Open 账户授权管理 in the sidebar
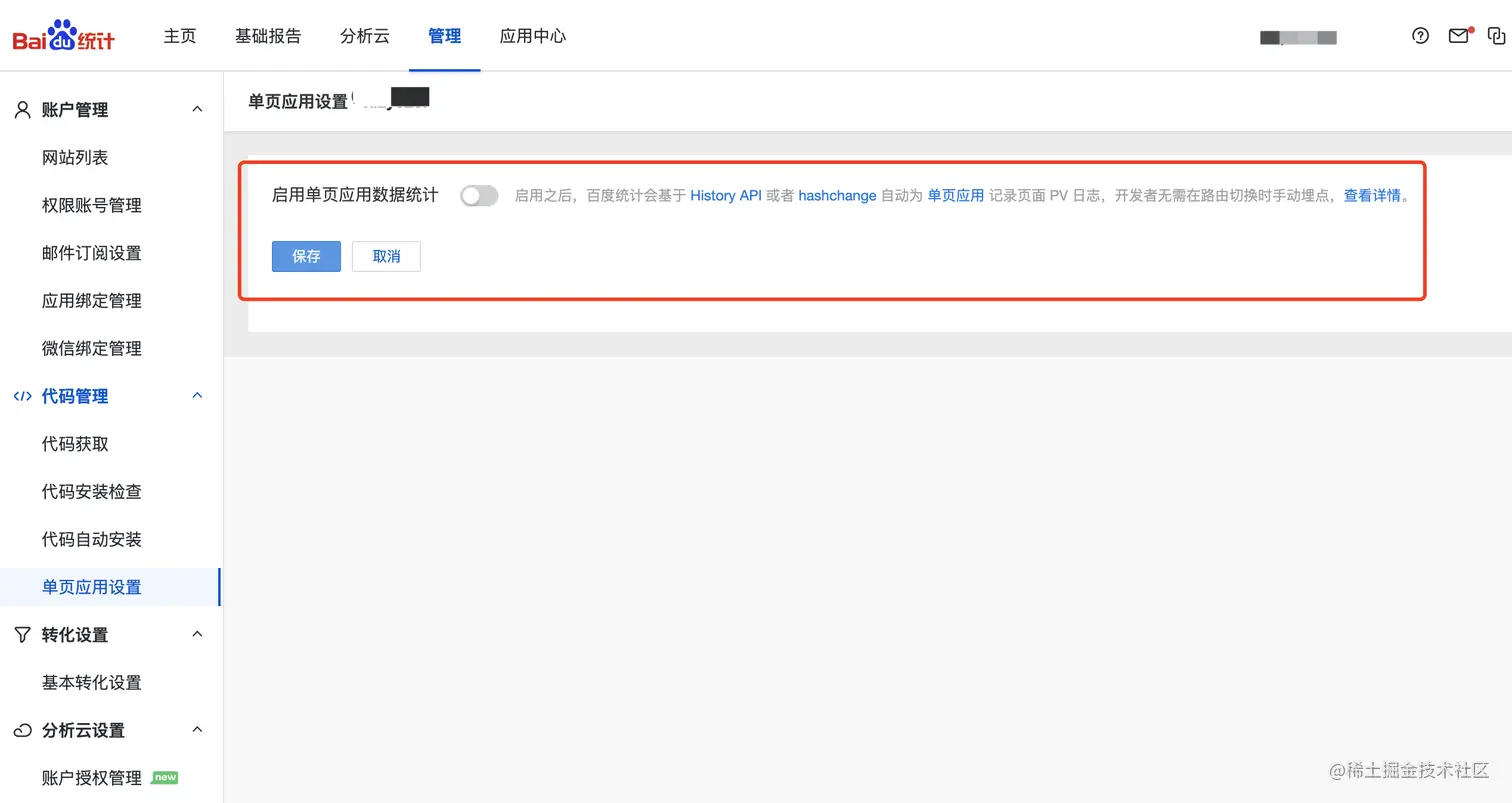 click(92, 777)
